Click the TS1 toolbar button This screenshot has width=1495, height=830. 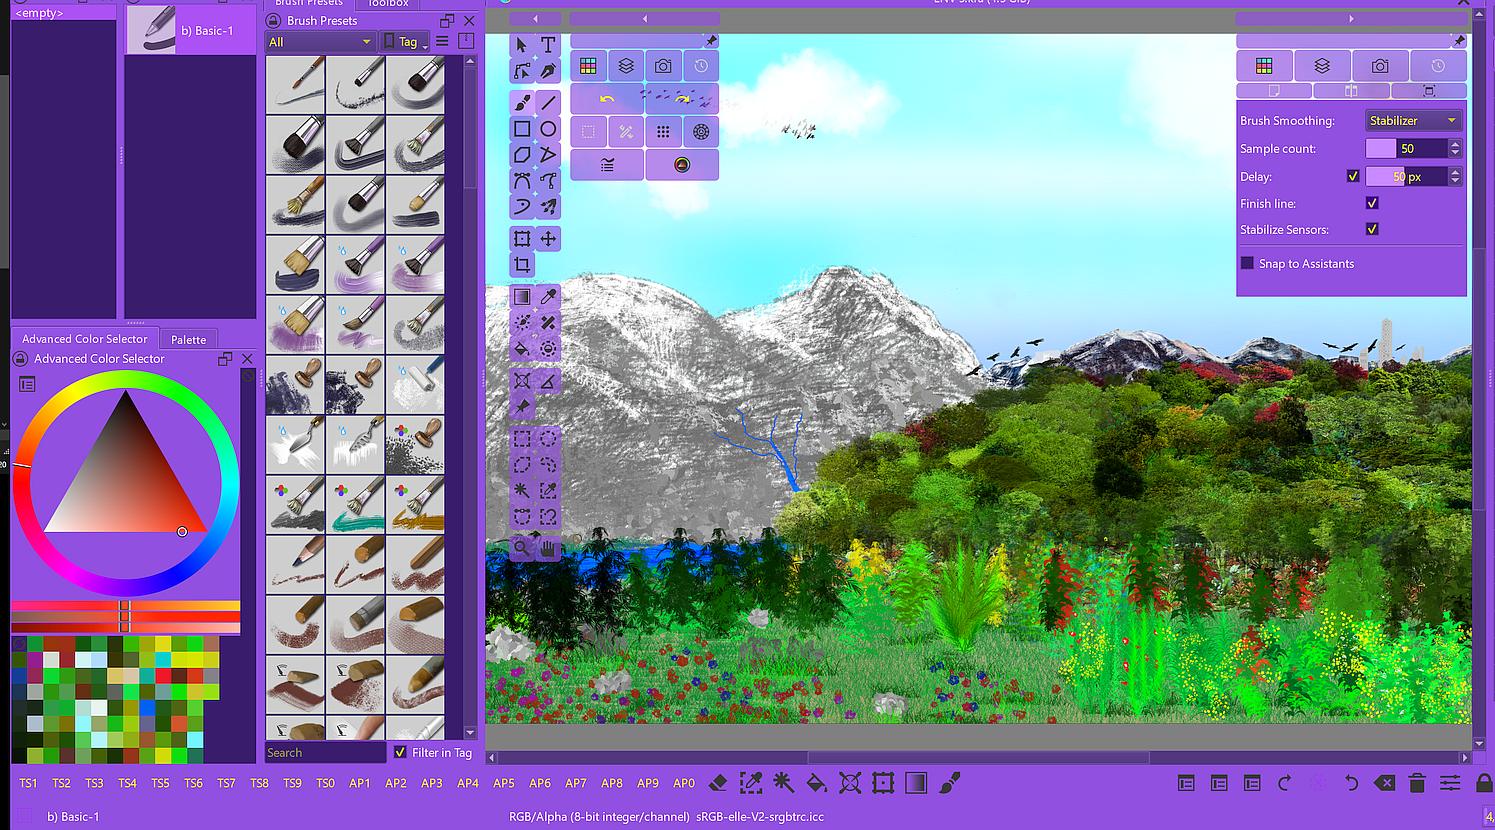28,783
